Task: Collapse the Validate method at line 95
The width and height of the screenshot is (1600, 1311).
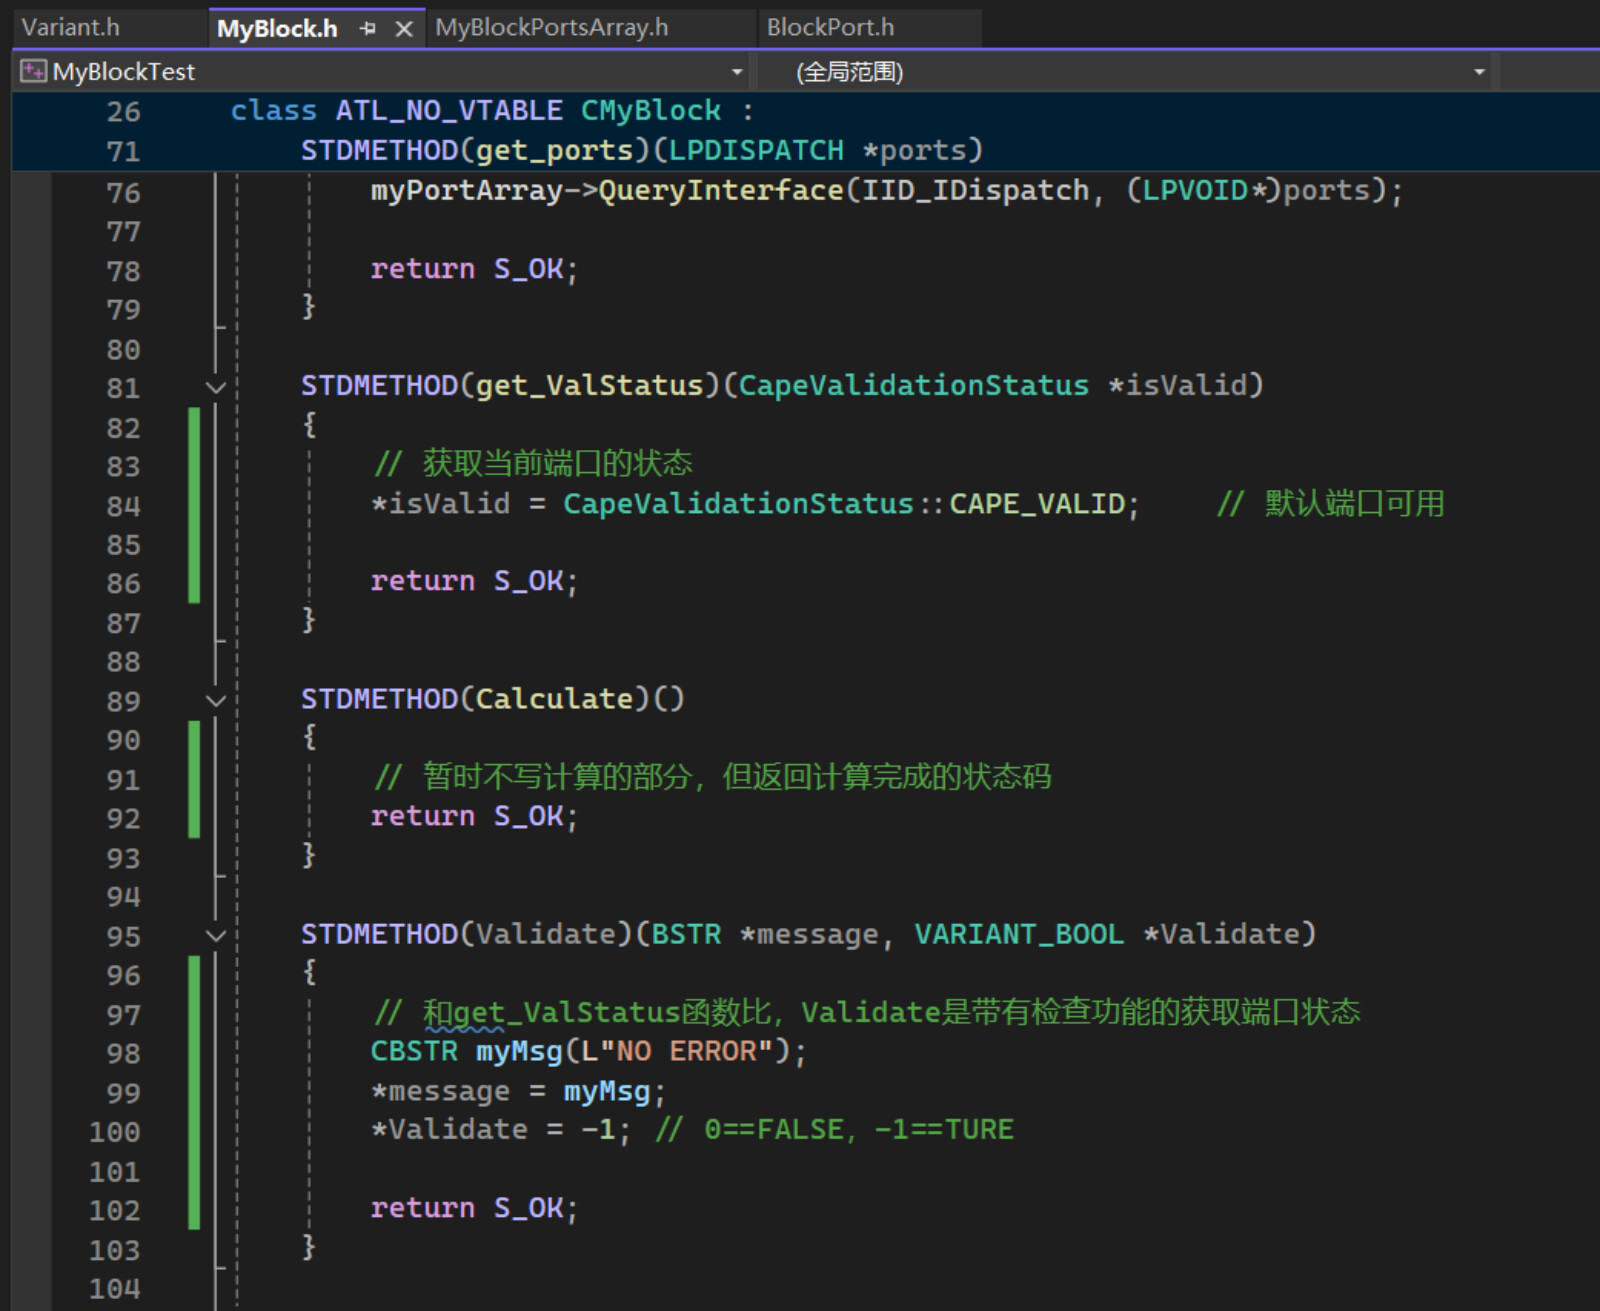Action: pos(215,936)
